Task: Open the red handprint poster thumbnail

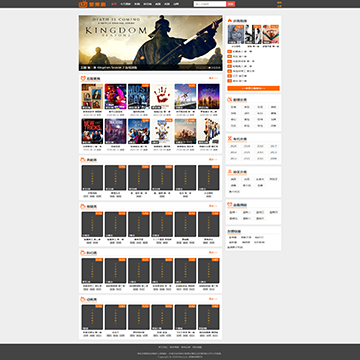Action: [x=162, y=97]
